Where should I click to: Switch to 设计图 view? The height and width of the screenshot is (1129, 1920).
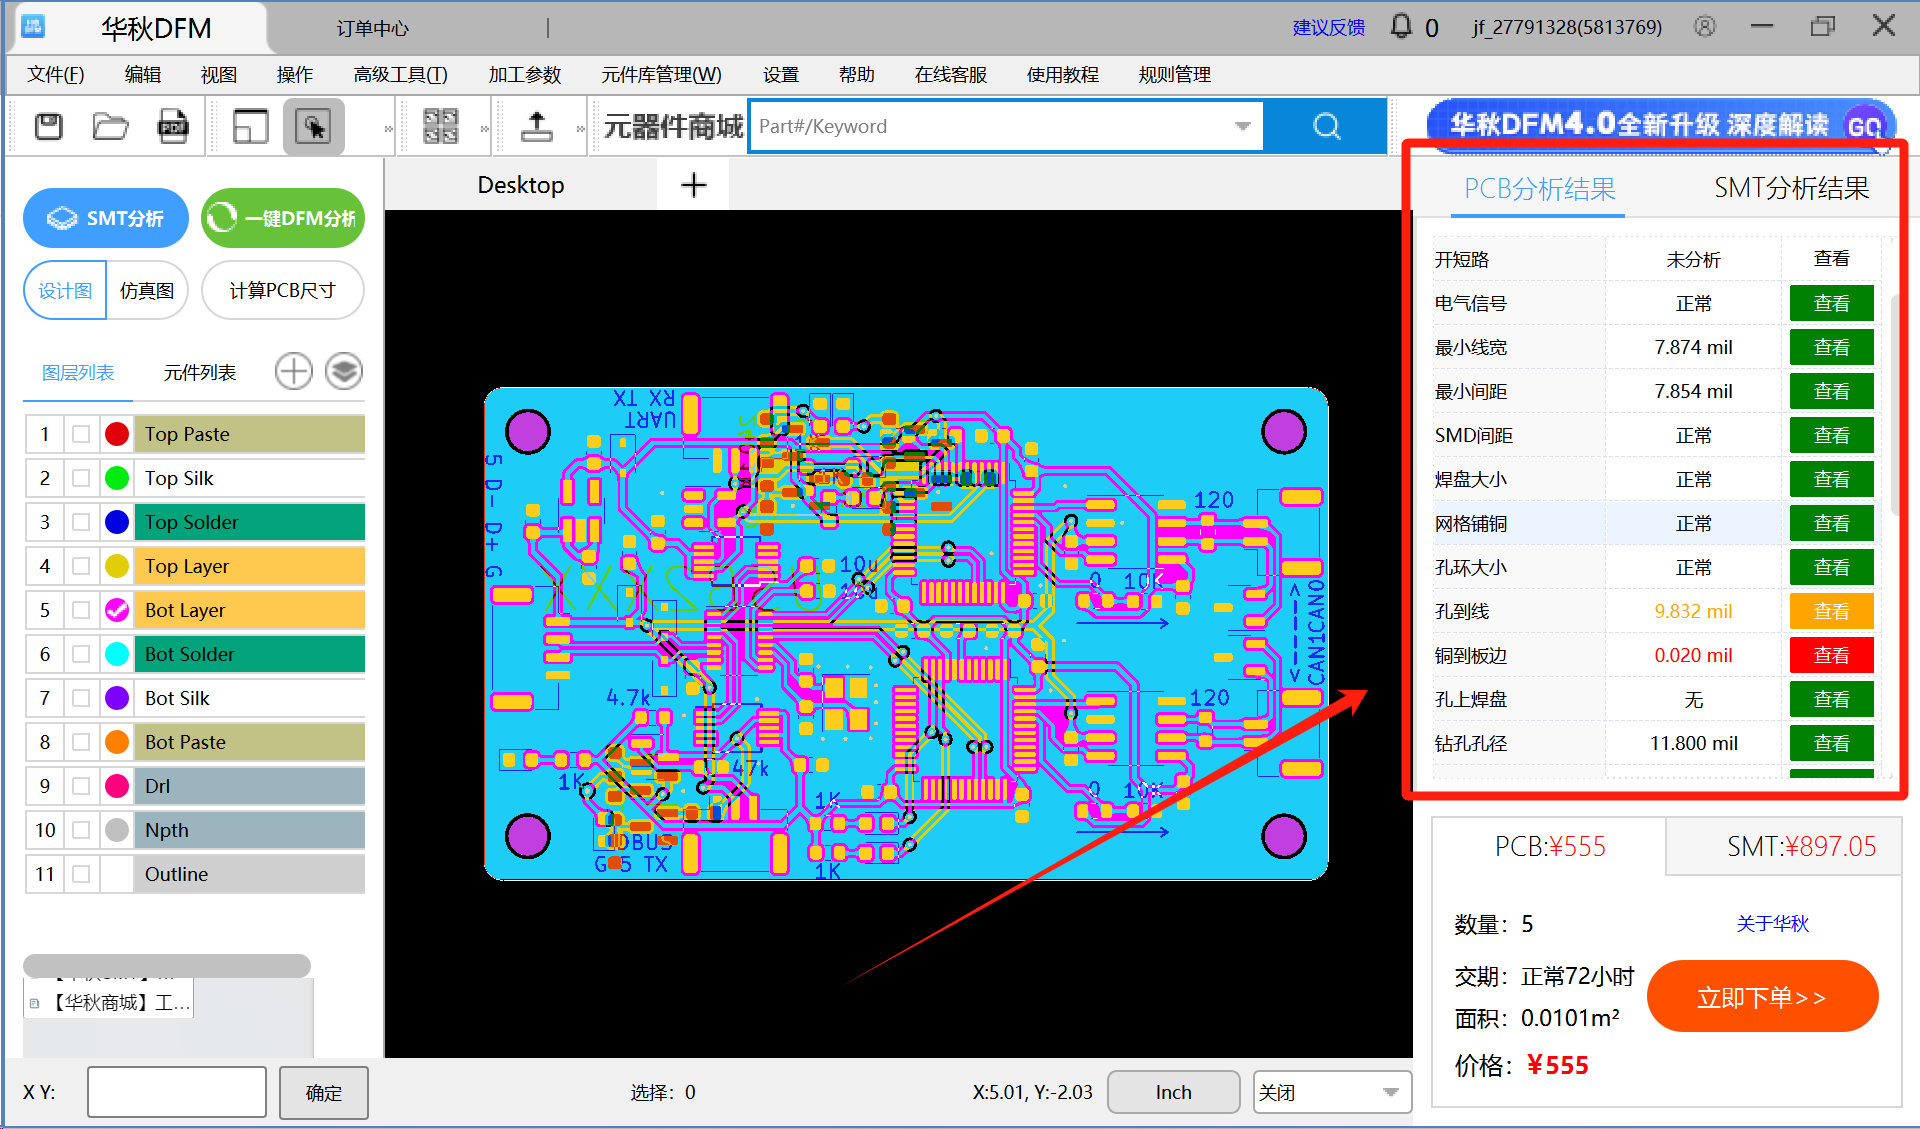pyautogui.click(x=66, y=291)
